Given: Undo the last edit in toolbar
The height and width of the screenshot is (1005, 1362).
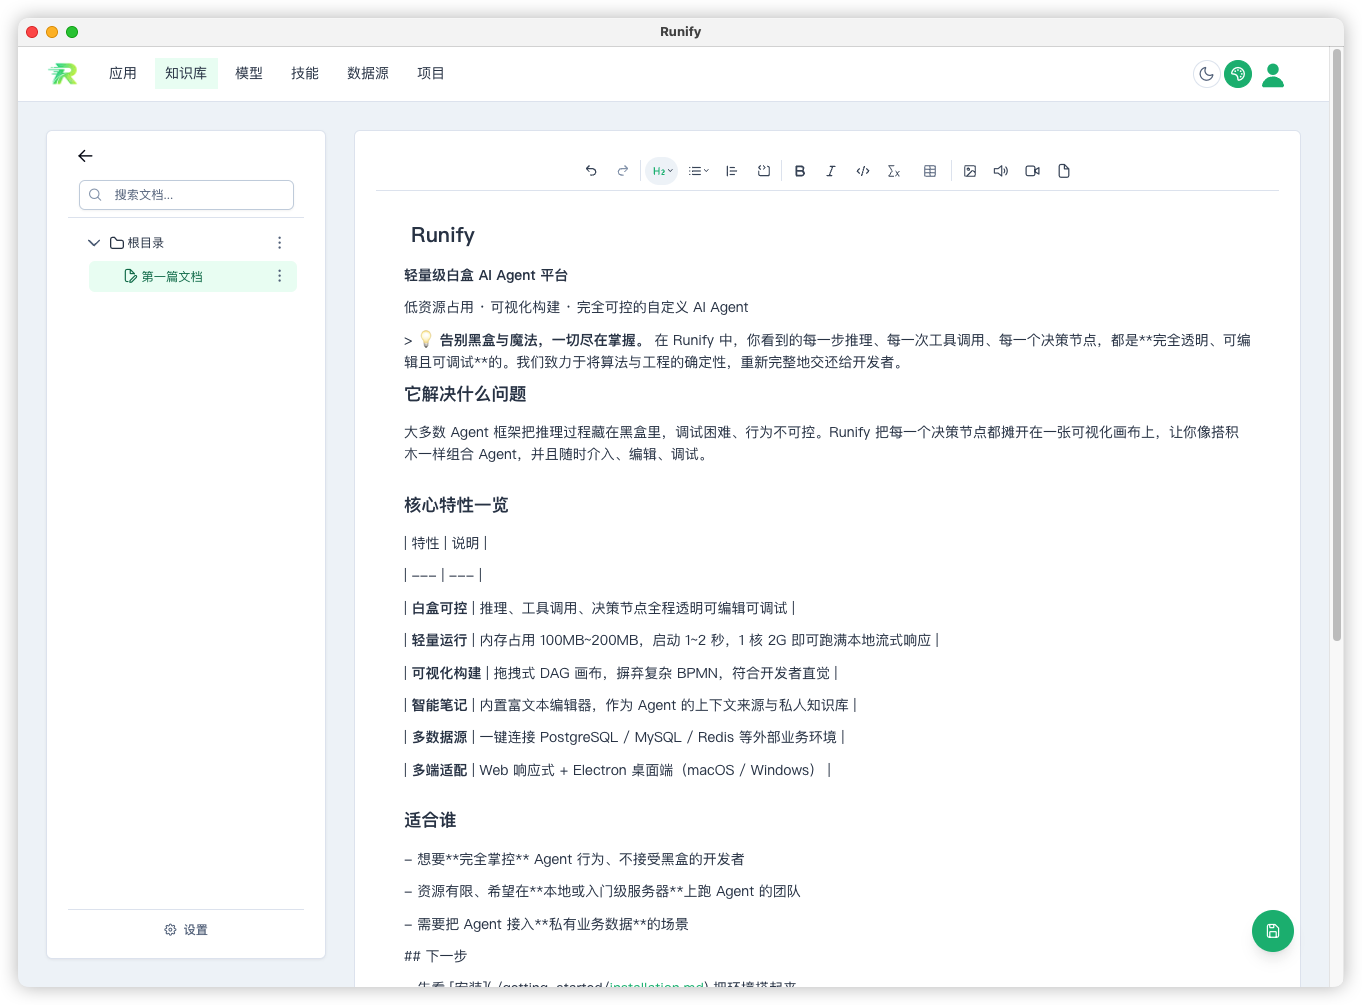Looking at the screenshot, I should point(591,171).
